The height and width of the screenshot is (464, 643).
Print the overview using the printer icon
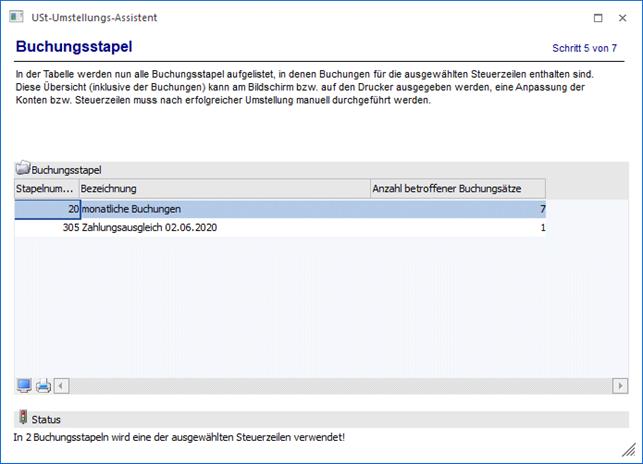coord(43,385)
